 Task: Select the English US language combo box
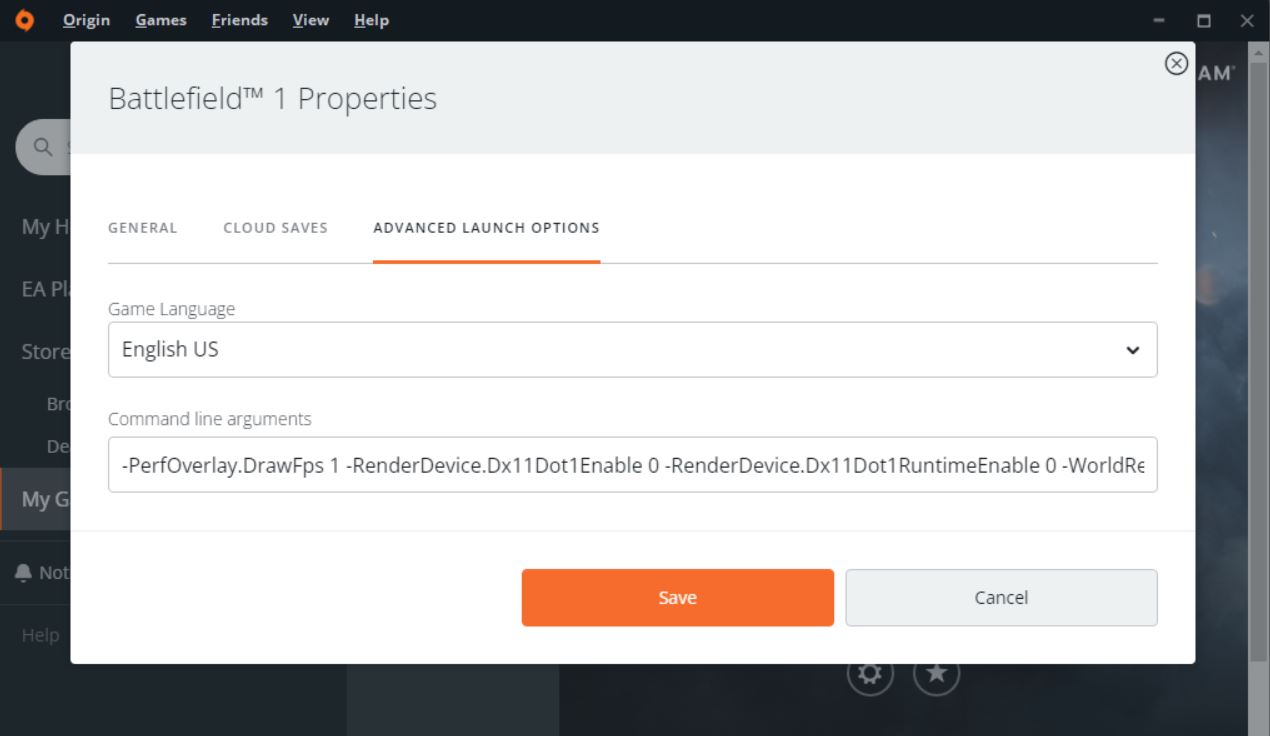[x=633, y=349]
